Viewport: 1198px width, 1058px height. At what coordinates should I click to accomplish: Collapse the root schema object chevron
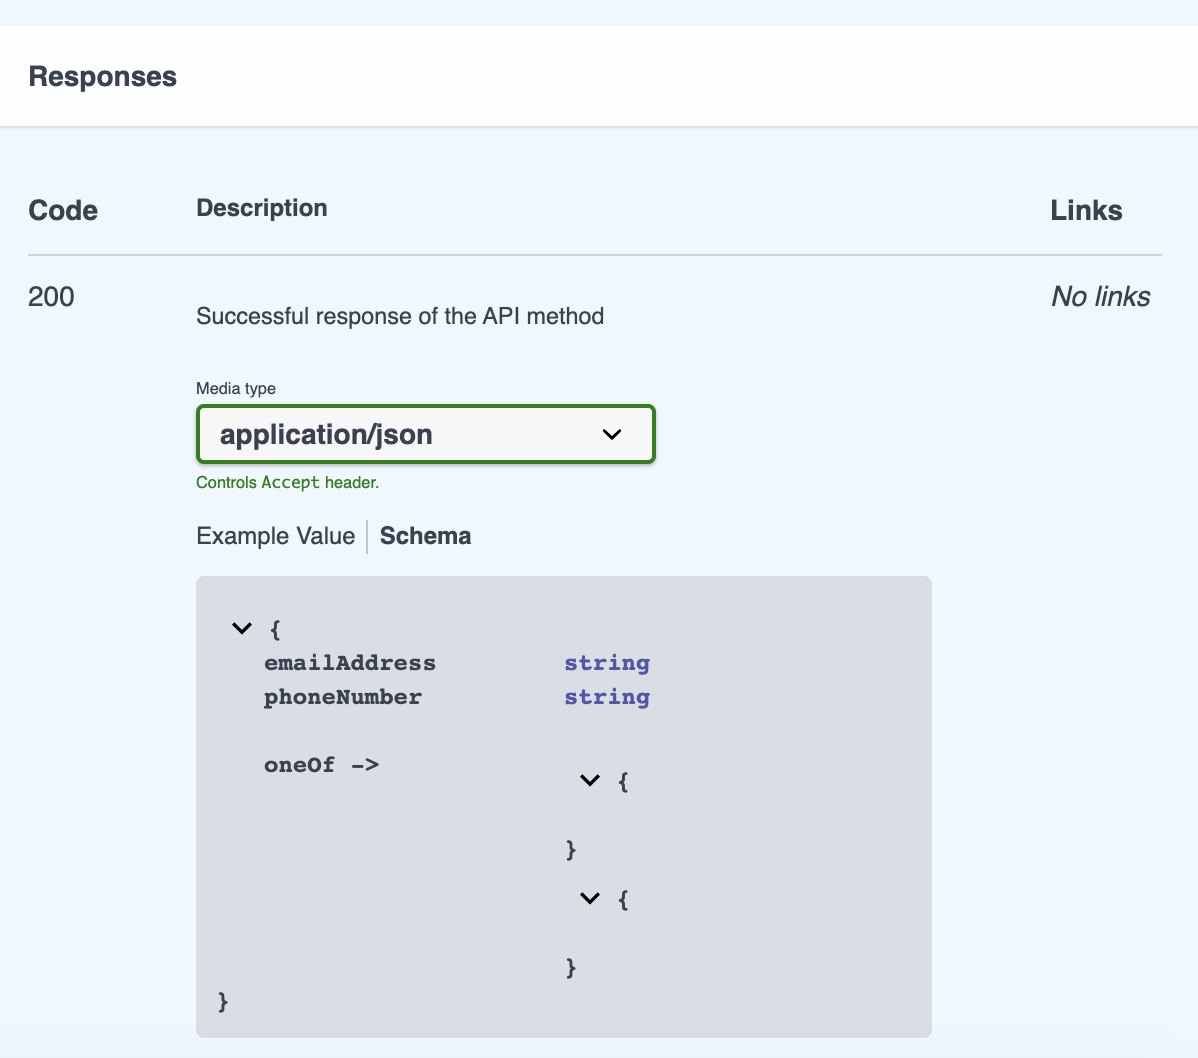pyautogui.click(x=240, y=628)
